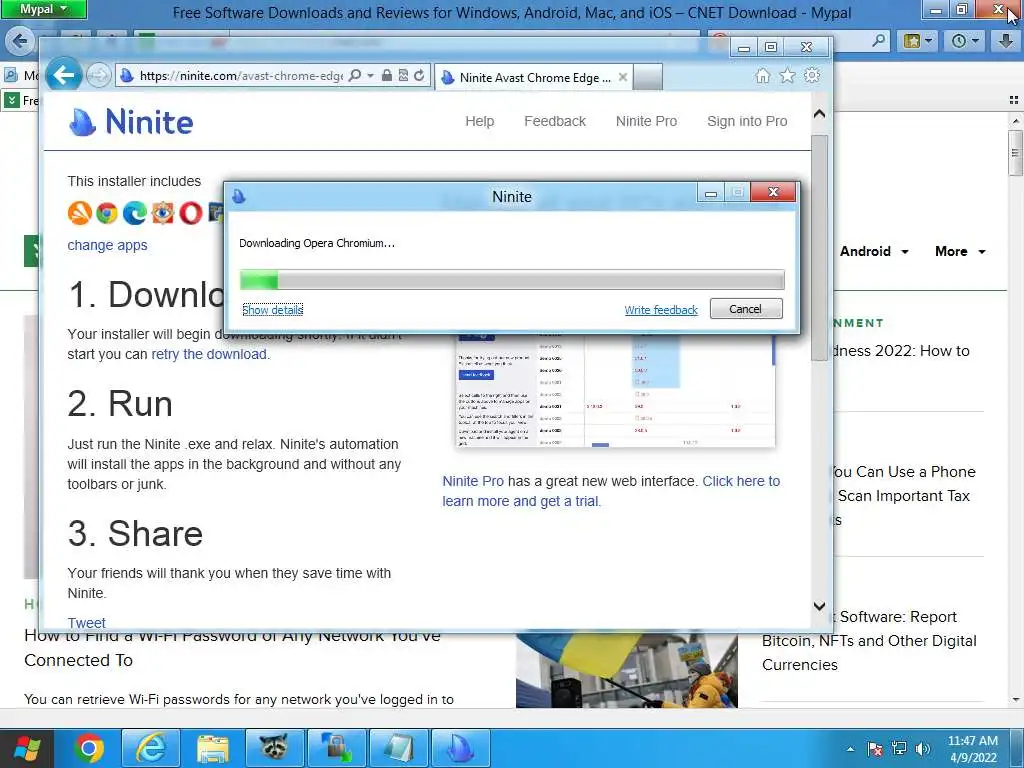
Task: Click the taskbar clock showing 11:47 AM
Action: tap(973, 749)
